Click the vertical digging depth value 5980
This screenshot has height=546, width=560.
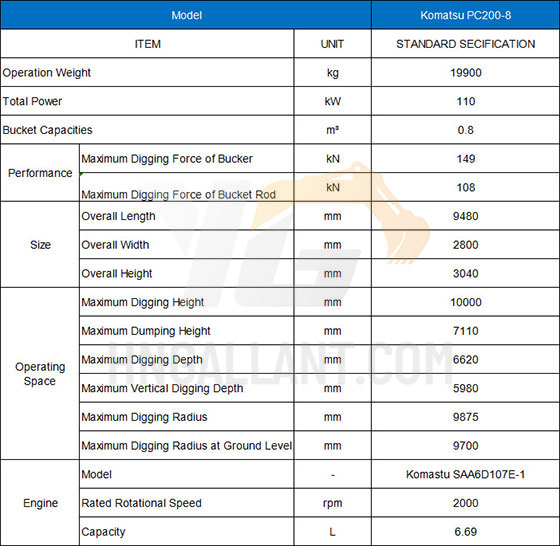(x=466, y=388)
